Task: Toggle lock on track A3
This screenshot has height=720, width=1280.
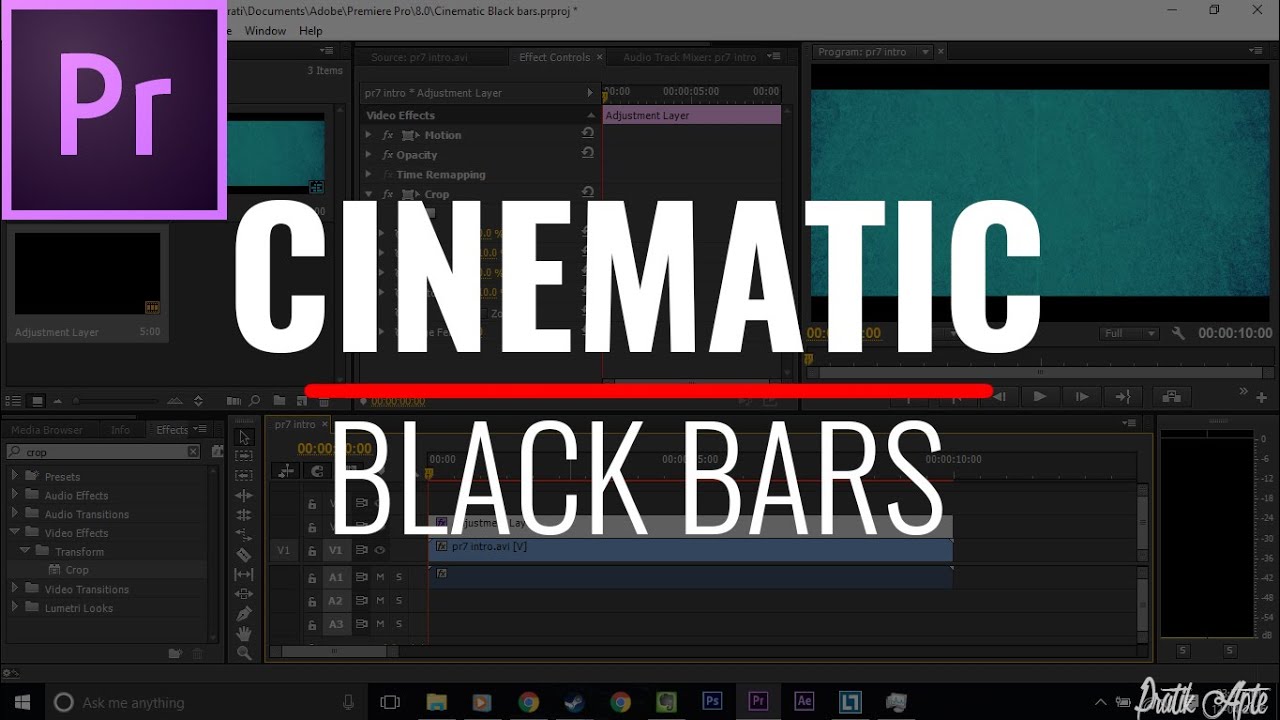Action: pyautogui.click(x=312, y=625)
